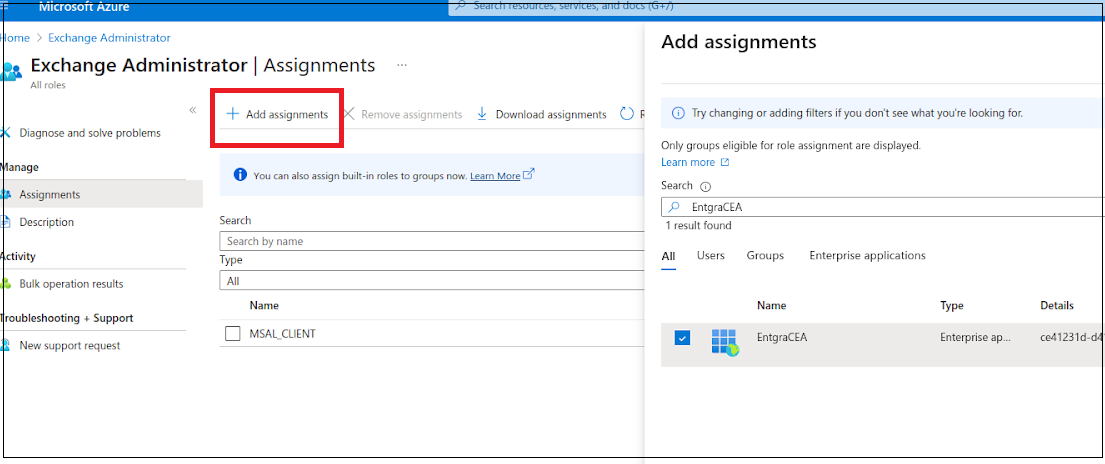The image size is (1105, 464).
Task: Click the EntgraCEA application icon
Action: [x=724, y=342]
